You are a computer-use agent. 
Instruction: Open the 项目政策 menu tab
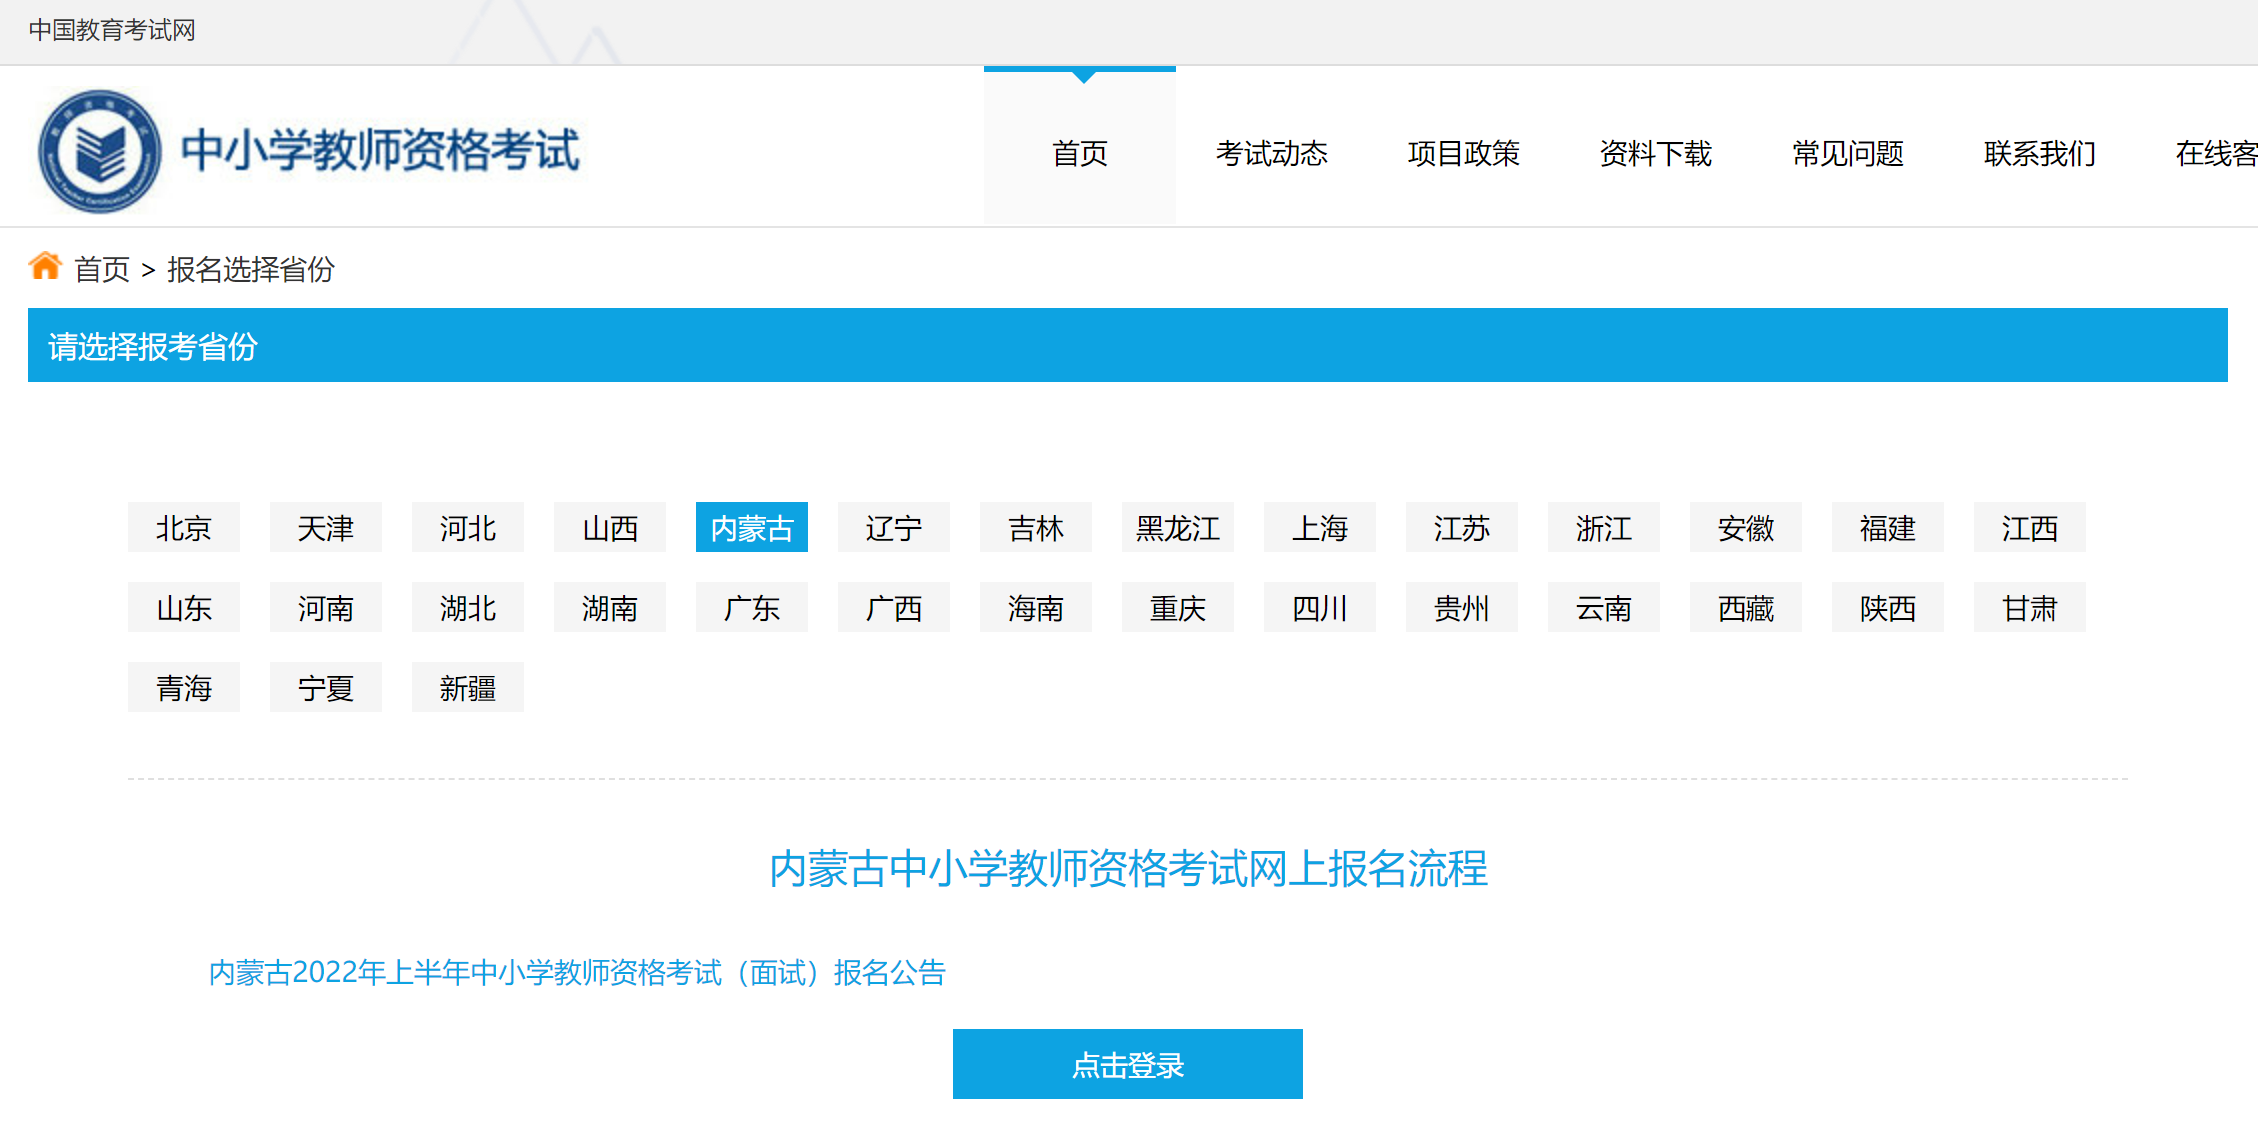[1463, 153]
